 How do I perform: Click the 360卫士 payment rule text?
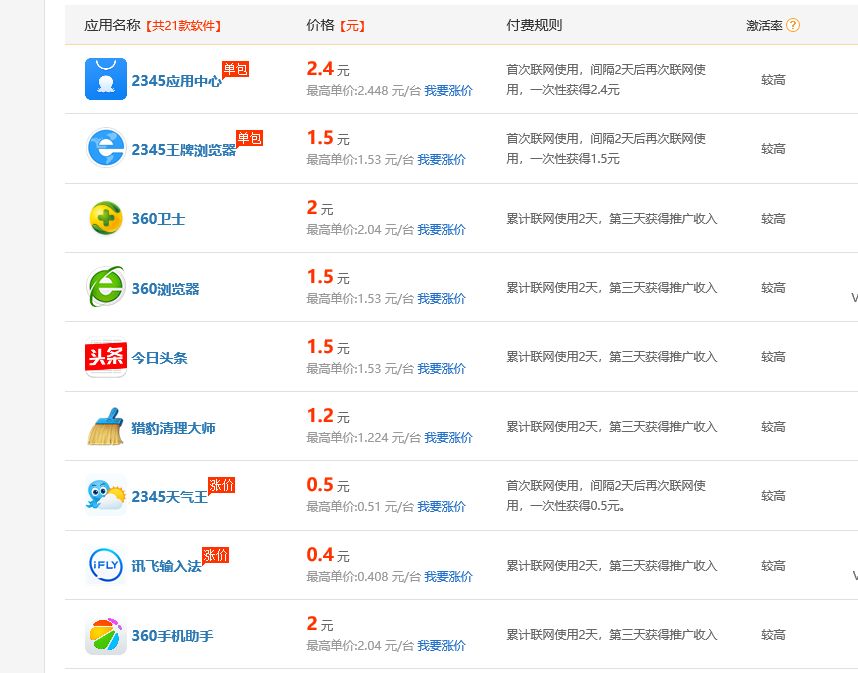click(611, 219)
